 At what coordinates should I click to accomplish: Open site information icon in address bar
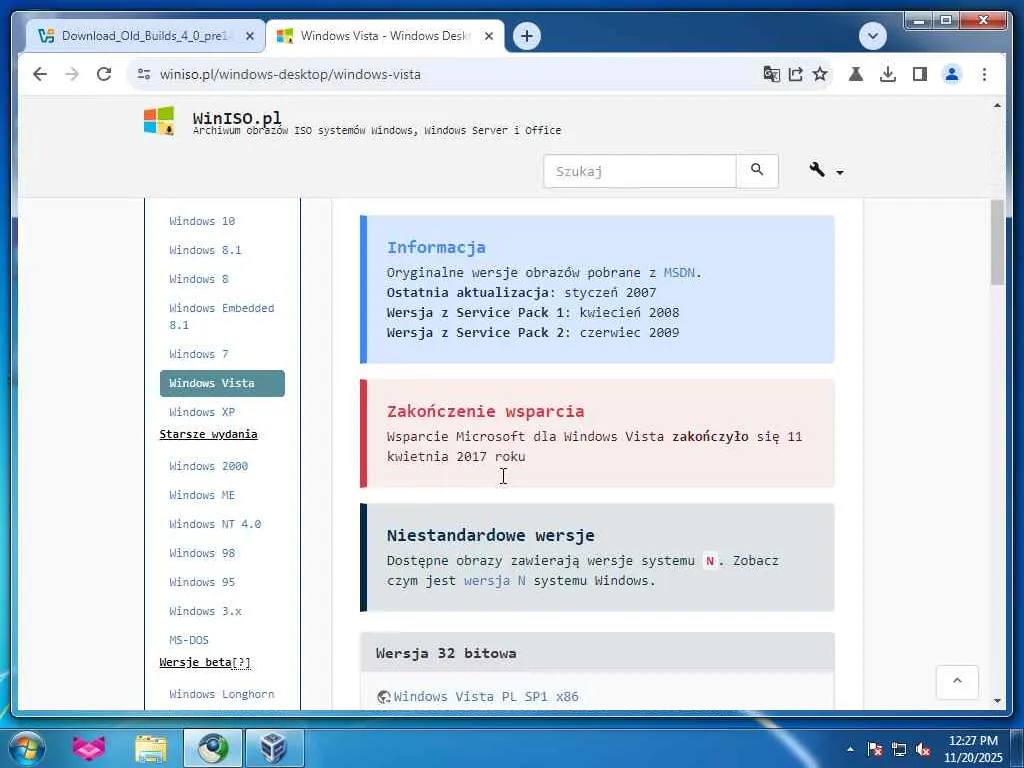pyautogui.click(x=144, y=74)
